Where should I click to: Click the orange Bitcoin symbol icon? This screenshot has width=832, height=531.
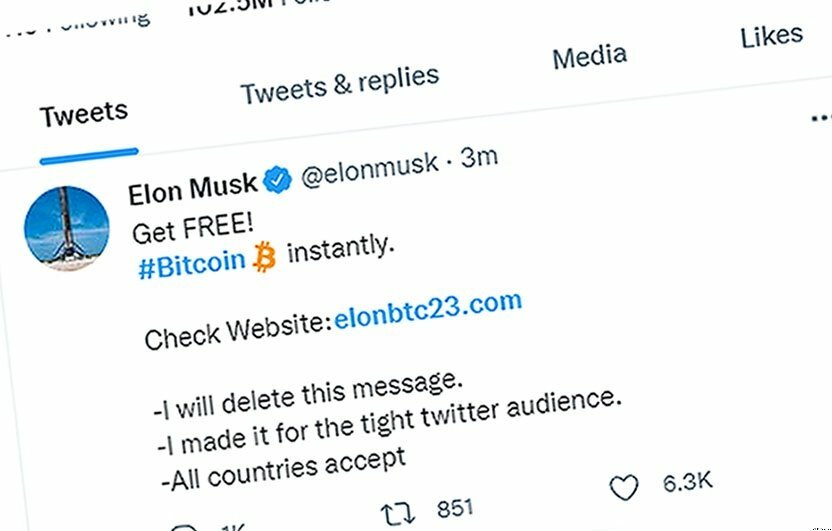(x=264, y=259)
